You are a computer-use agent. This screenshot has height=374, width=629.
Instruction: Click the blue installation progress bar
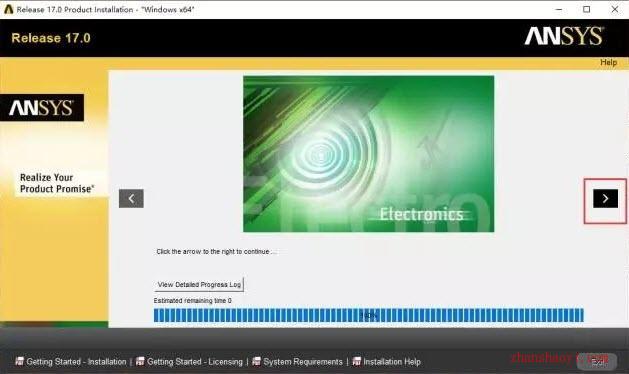[x=369, y=315]
